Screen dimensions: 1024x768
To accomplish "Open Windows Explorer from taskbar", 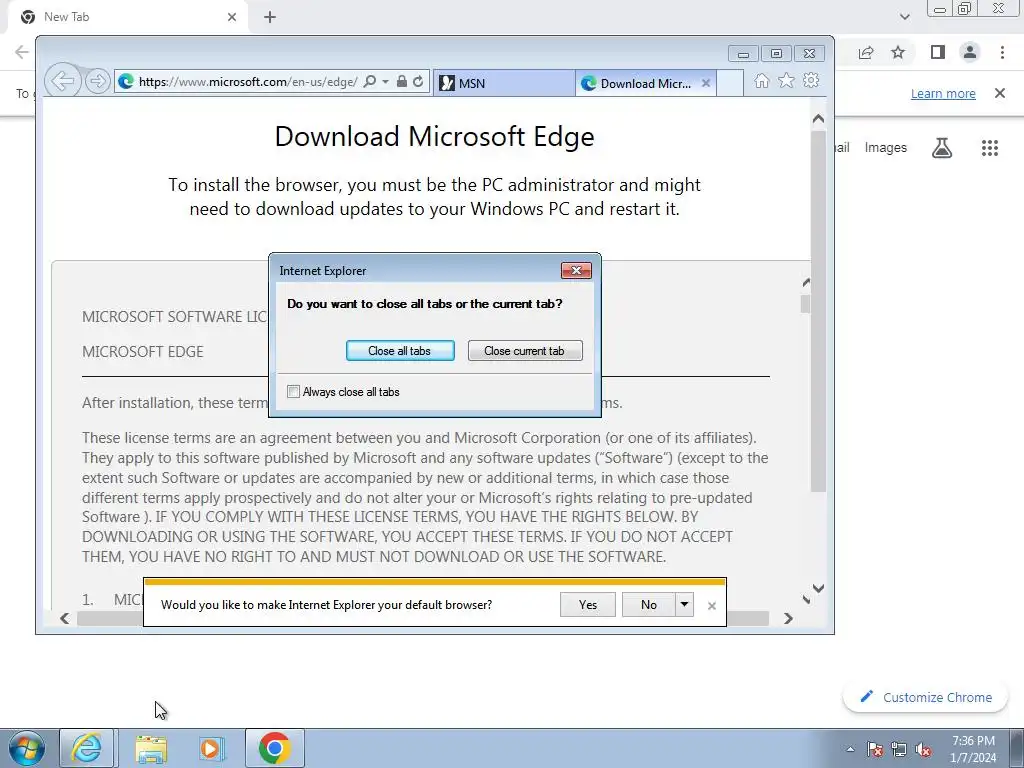I will (151, 749).
